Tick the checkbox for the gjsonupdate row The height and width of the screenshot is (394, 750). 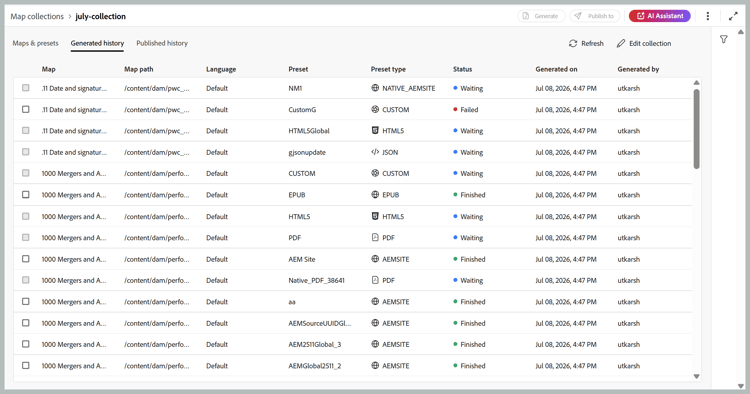(26, 152)
